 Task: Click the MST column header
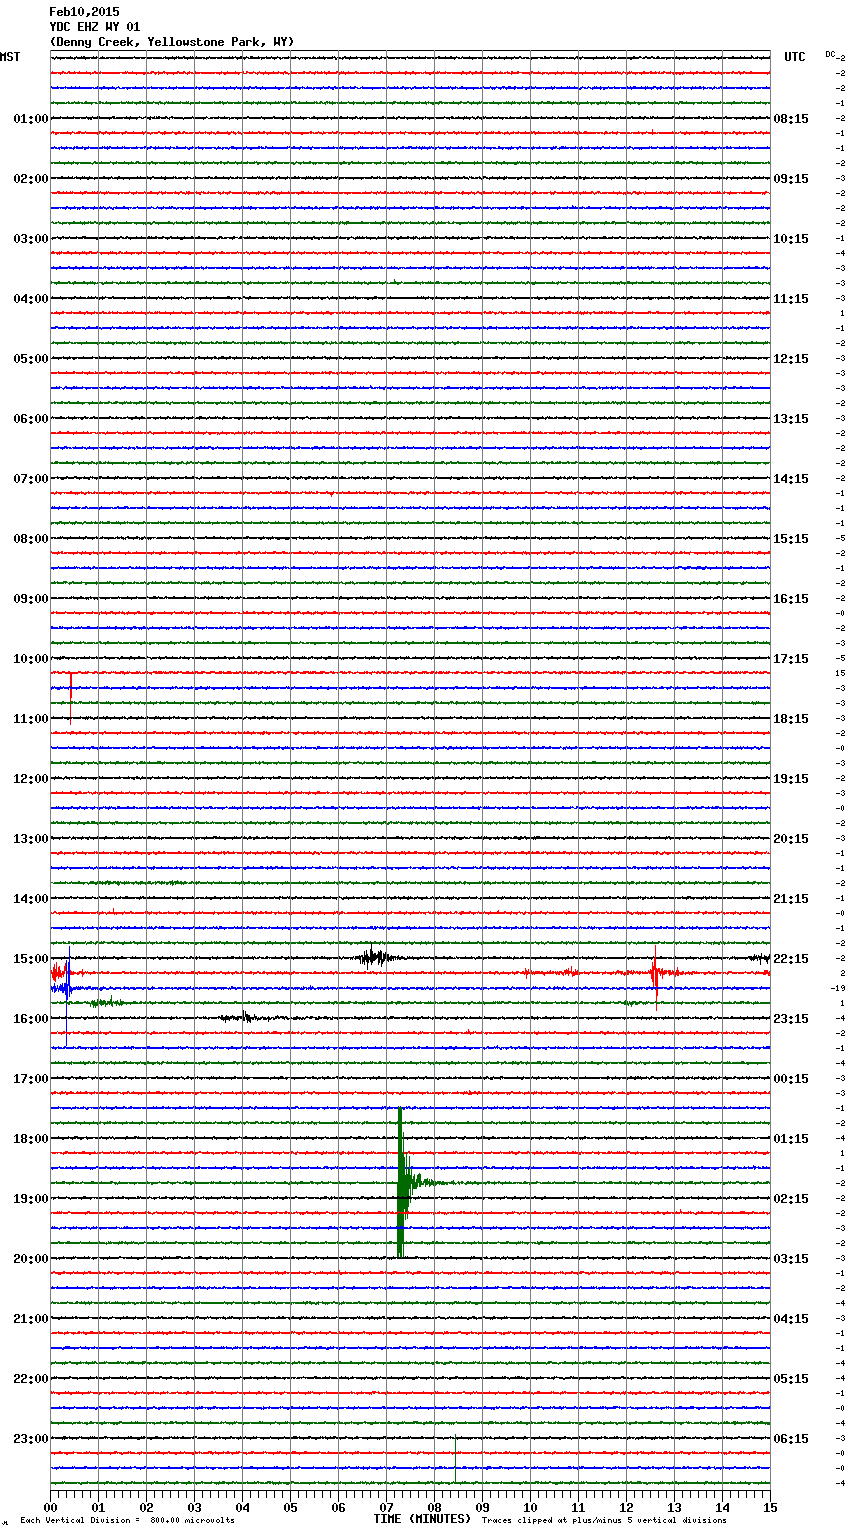tap(10, 57)
